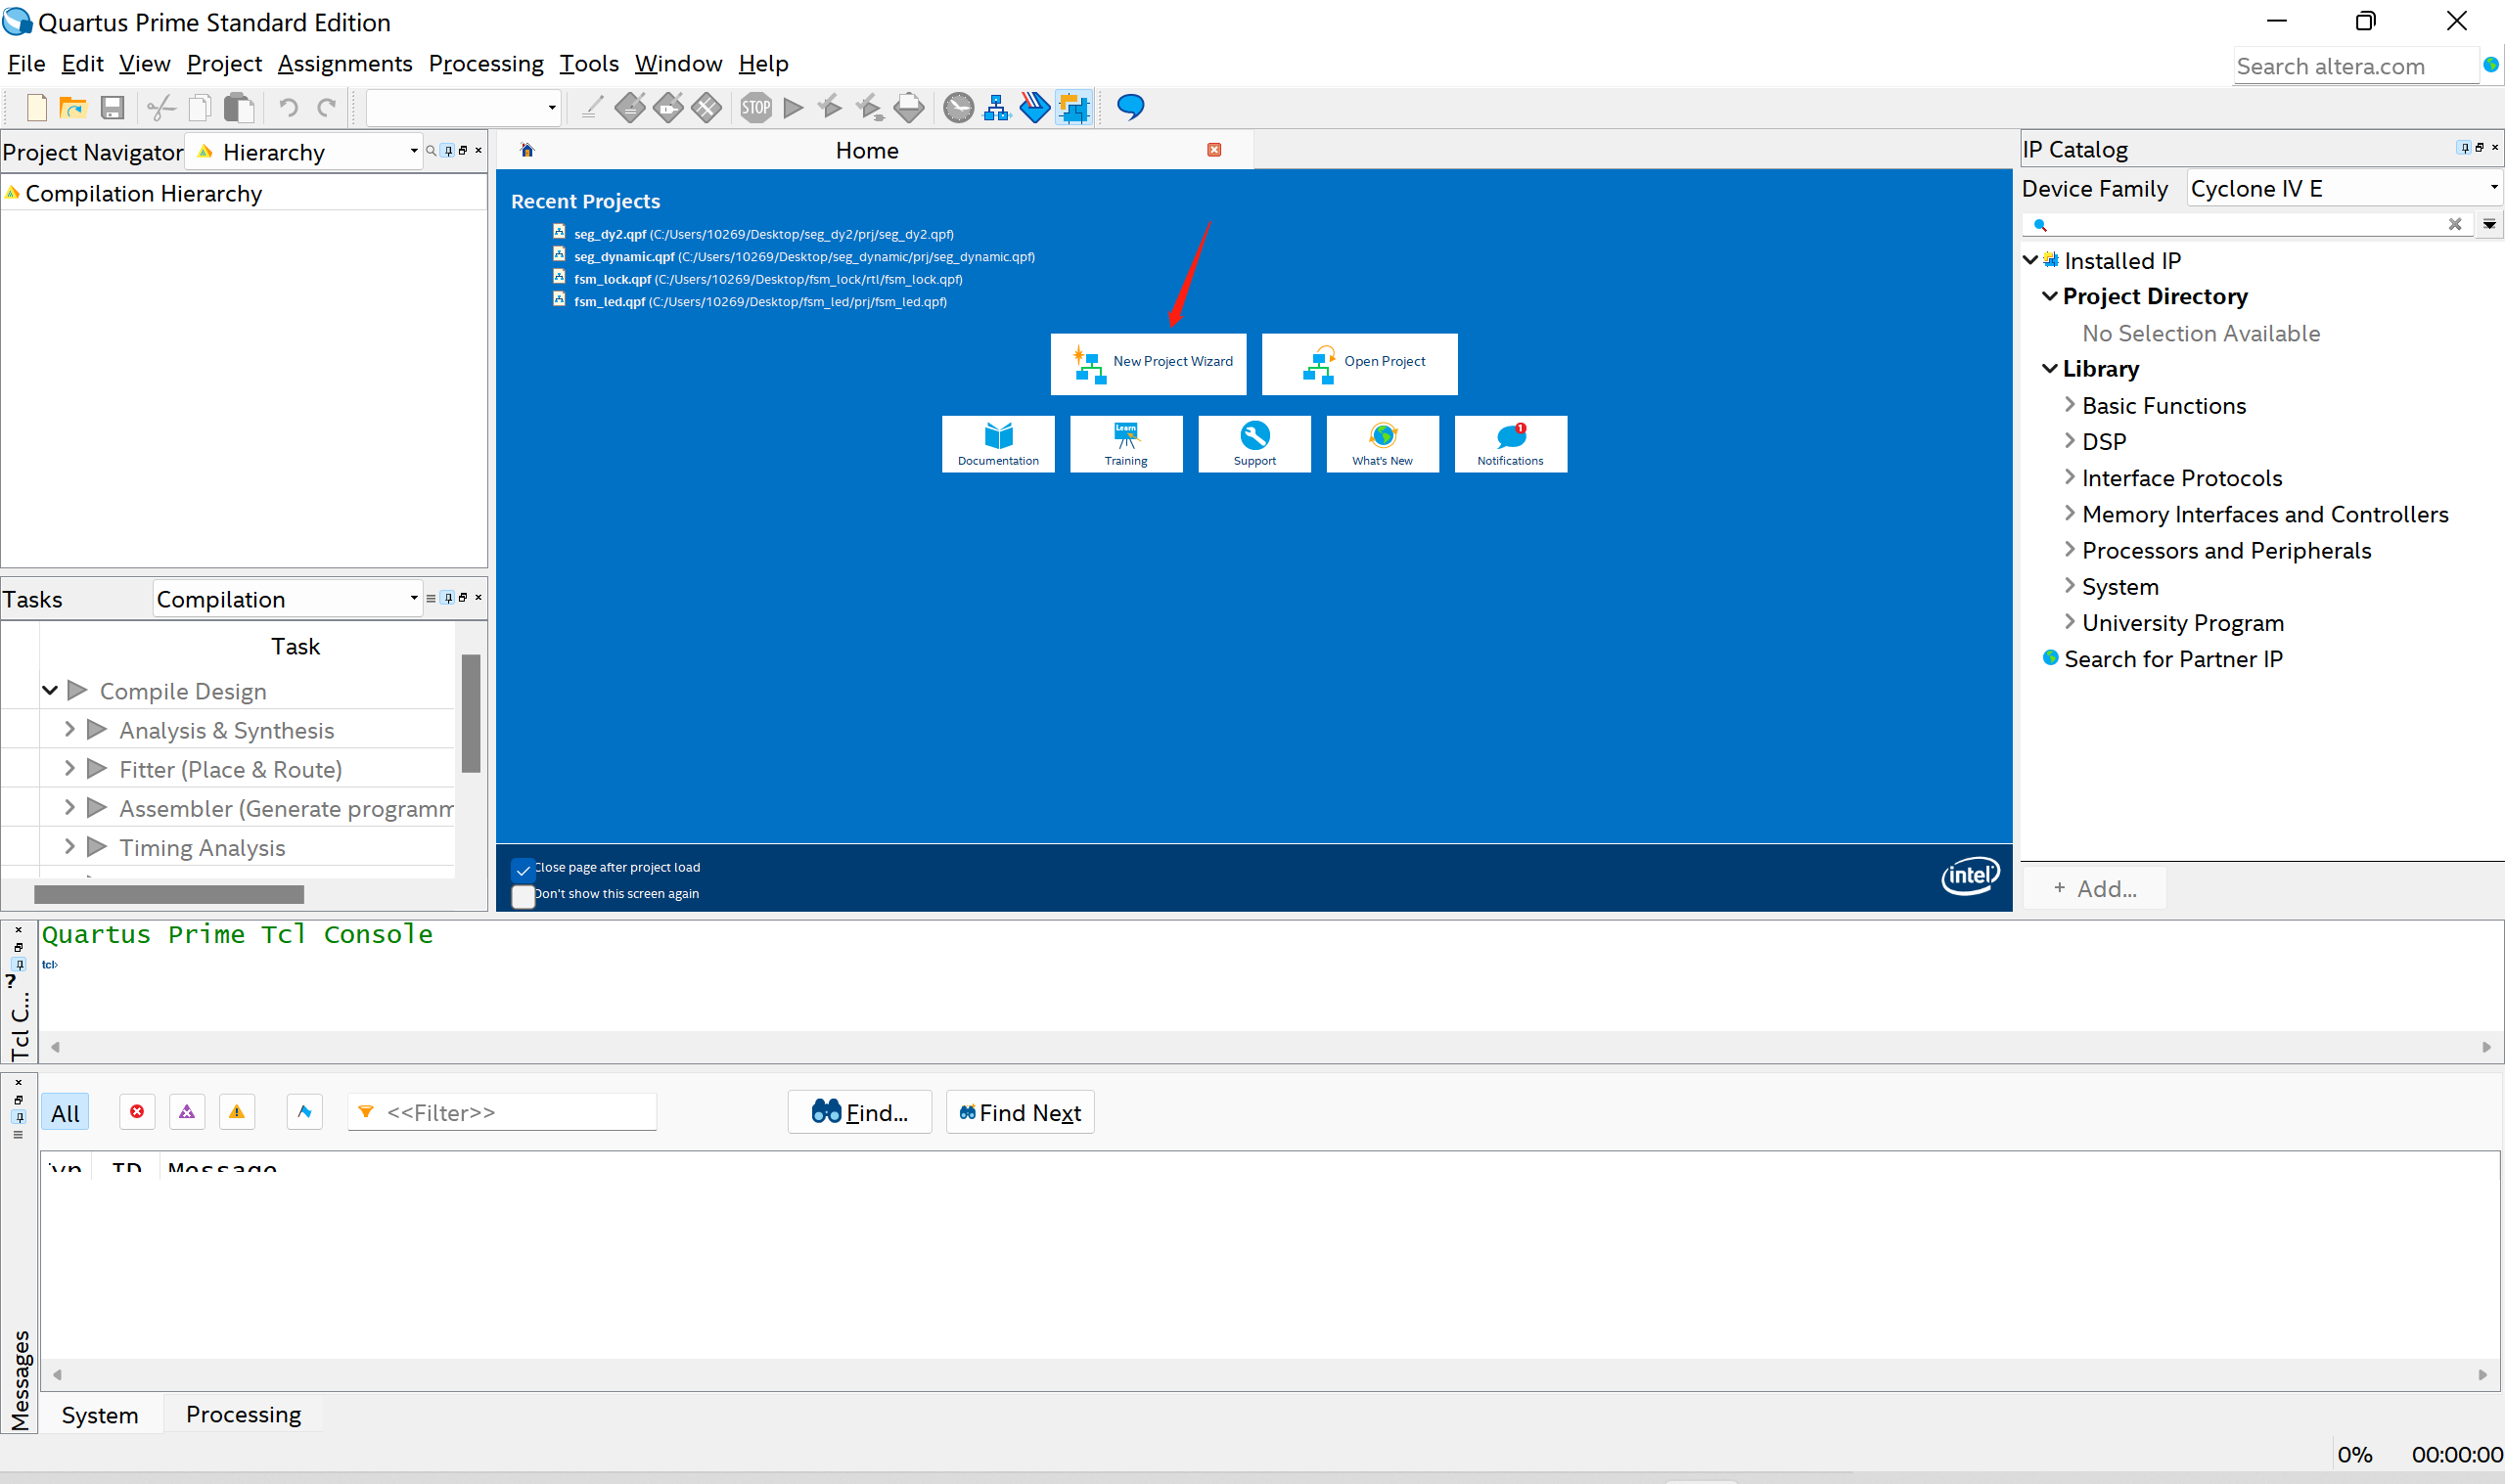Click the Tasks horizontal scrollbar
The height and width of the screenshot is (1484, 2505).
[169, 894]
